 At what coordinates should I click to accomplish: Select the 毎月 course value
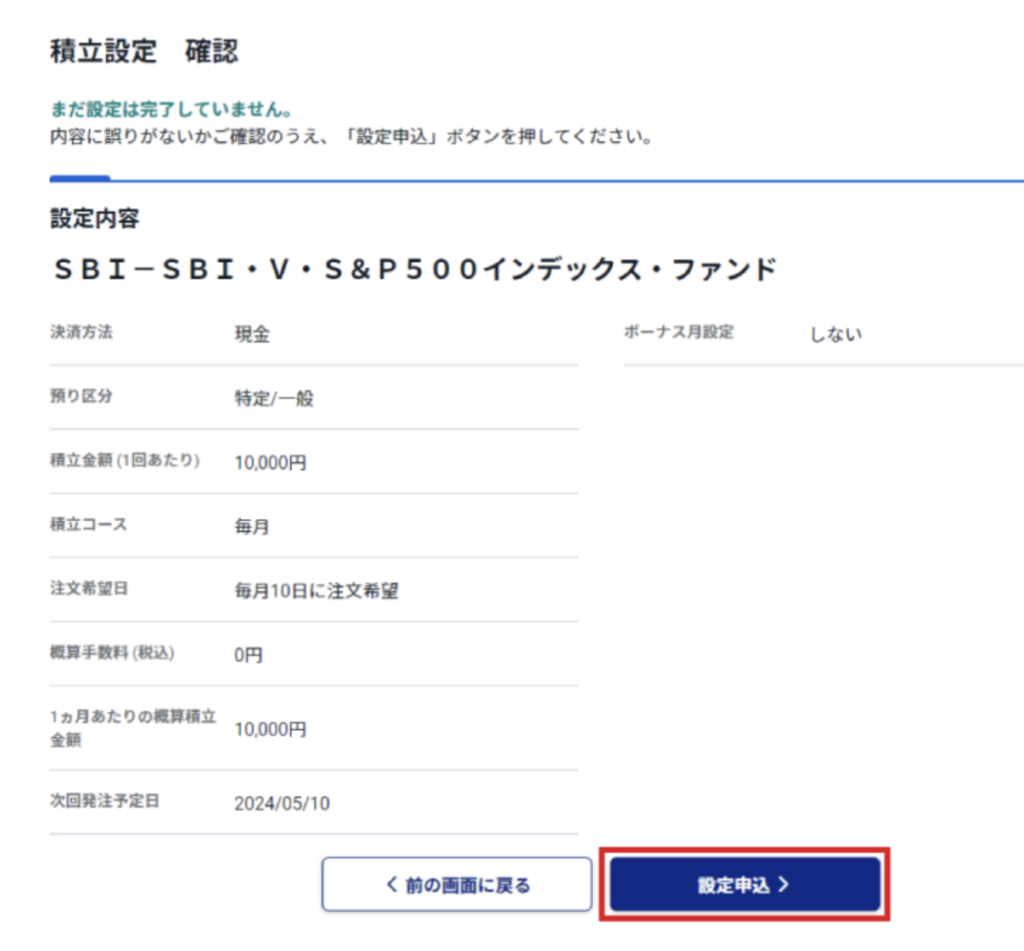[252, 526]
